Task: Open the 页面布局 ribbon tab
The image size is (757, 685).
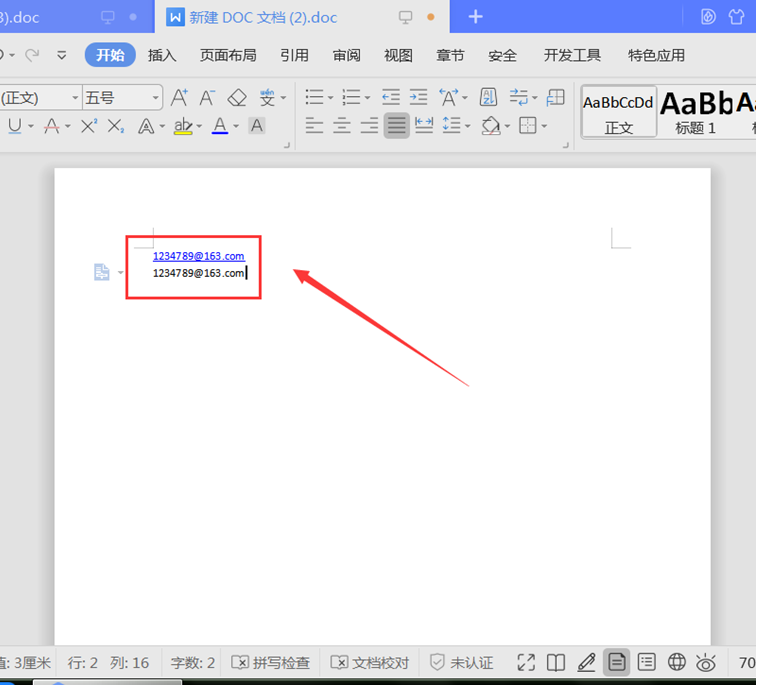Action: tap(228, 56)
